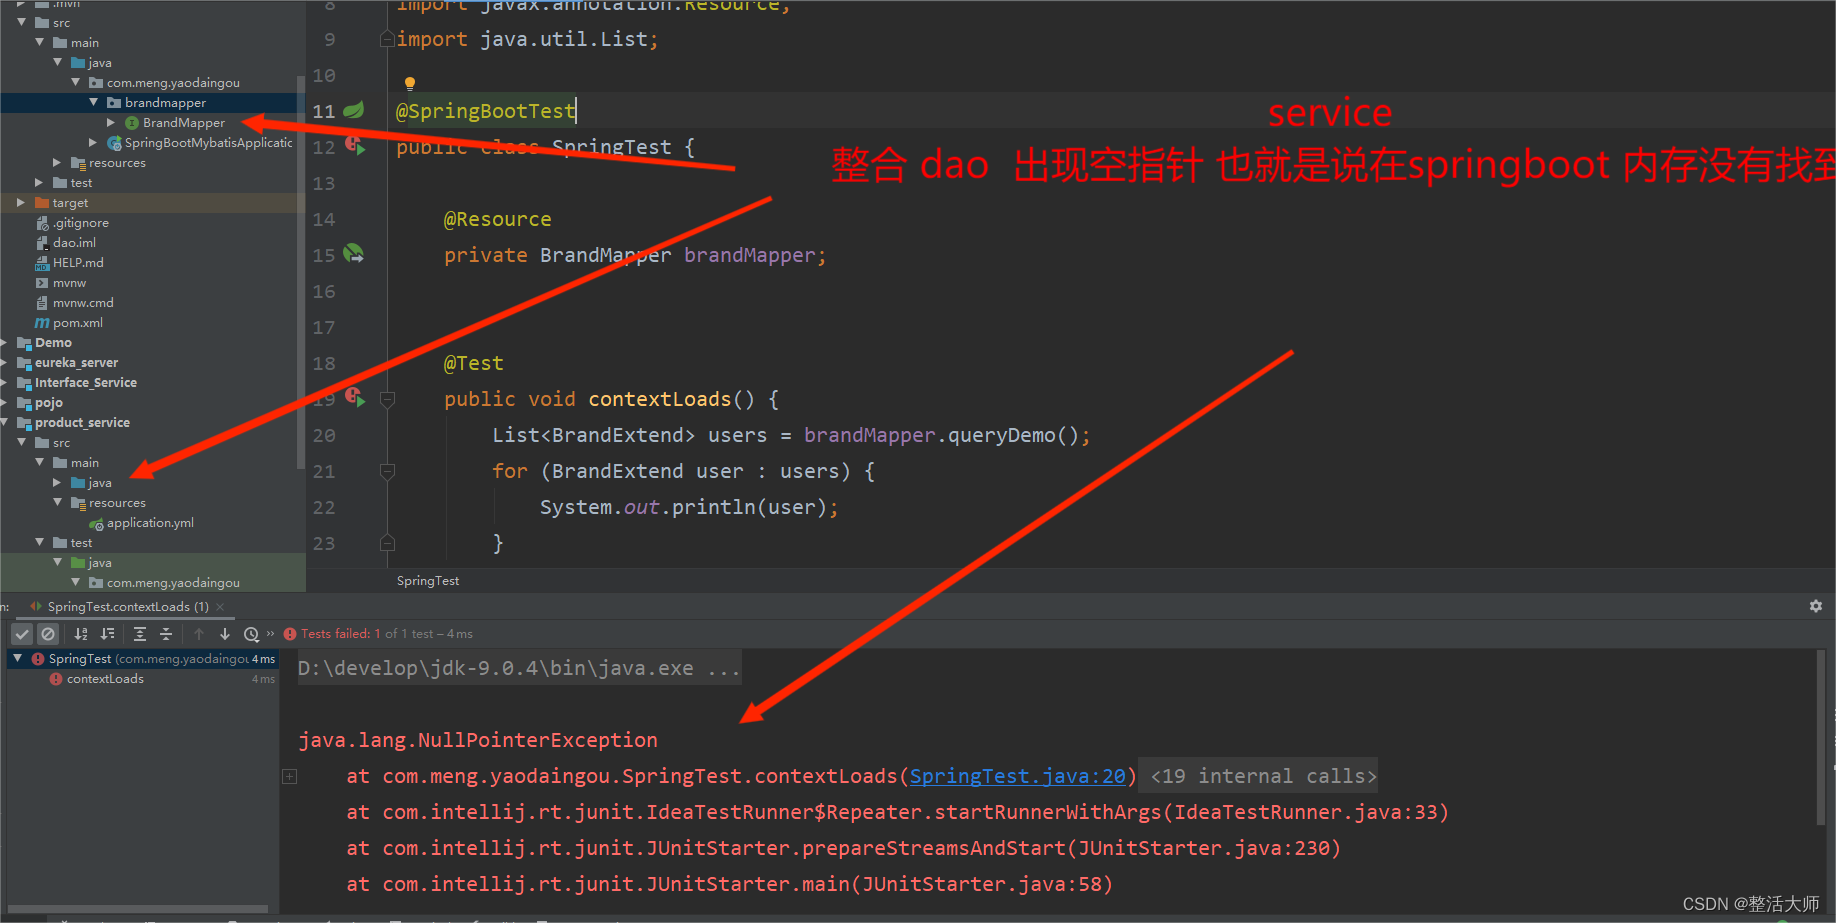Expand the resources folder under dao main

(57, 162)
